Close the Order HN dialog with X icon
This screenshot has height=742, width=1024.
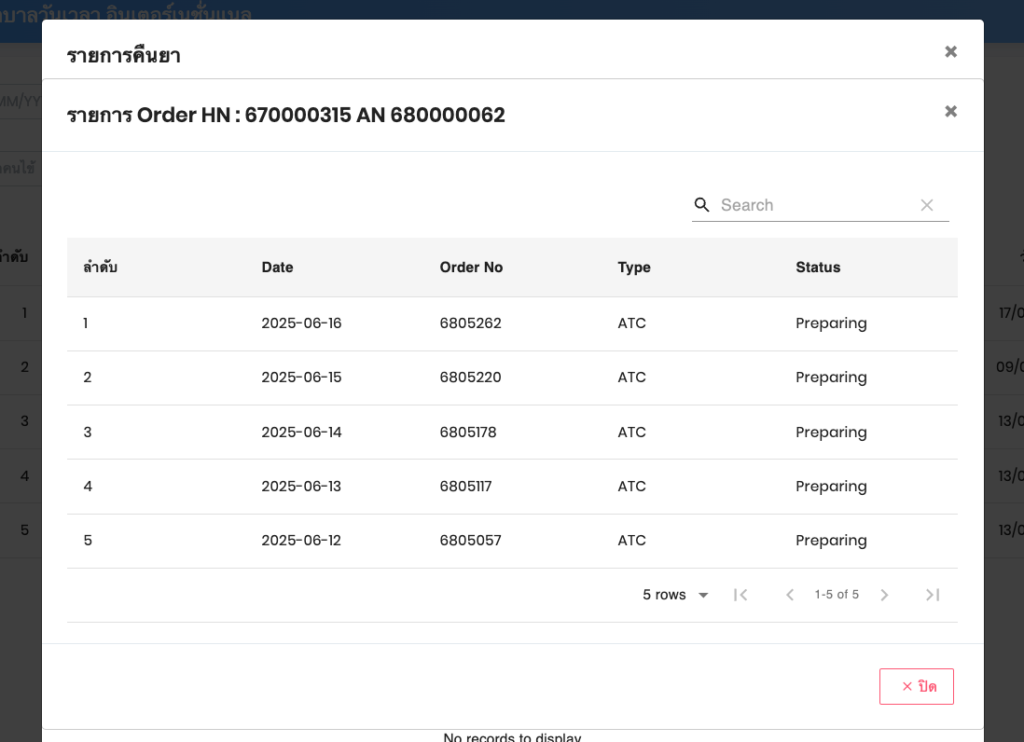click(951, 112)
